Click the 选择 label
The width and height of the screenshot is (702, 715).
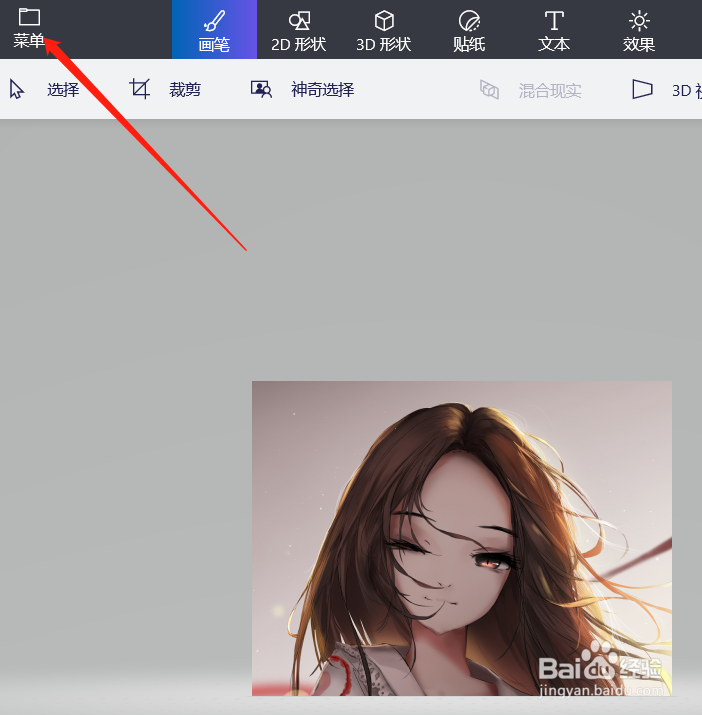click(63, 89)
